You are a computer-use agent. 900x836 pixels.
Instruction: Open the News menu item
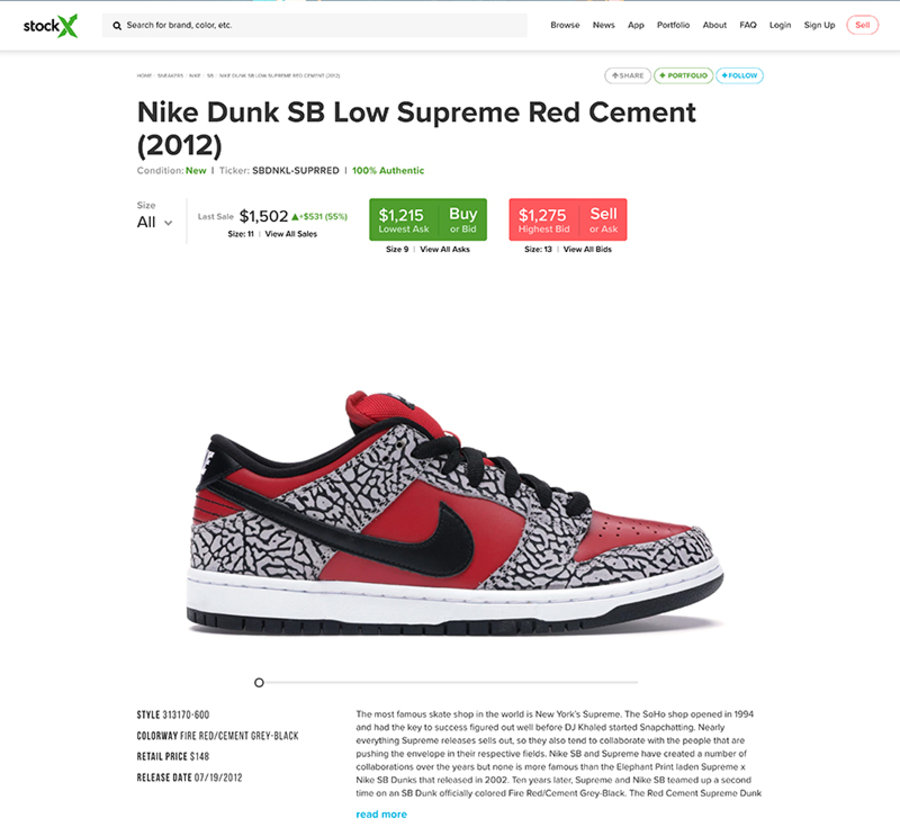click(x=603, y=25)
